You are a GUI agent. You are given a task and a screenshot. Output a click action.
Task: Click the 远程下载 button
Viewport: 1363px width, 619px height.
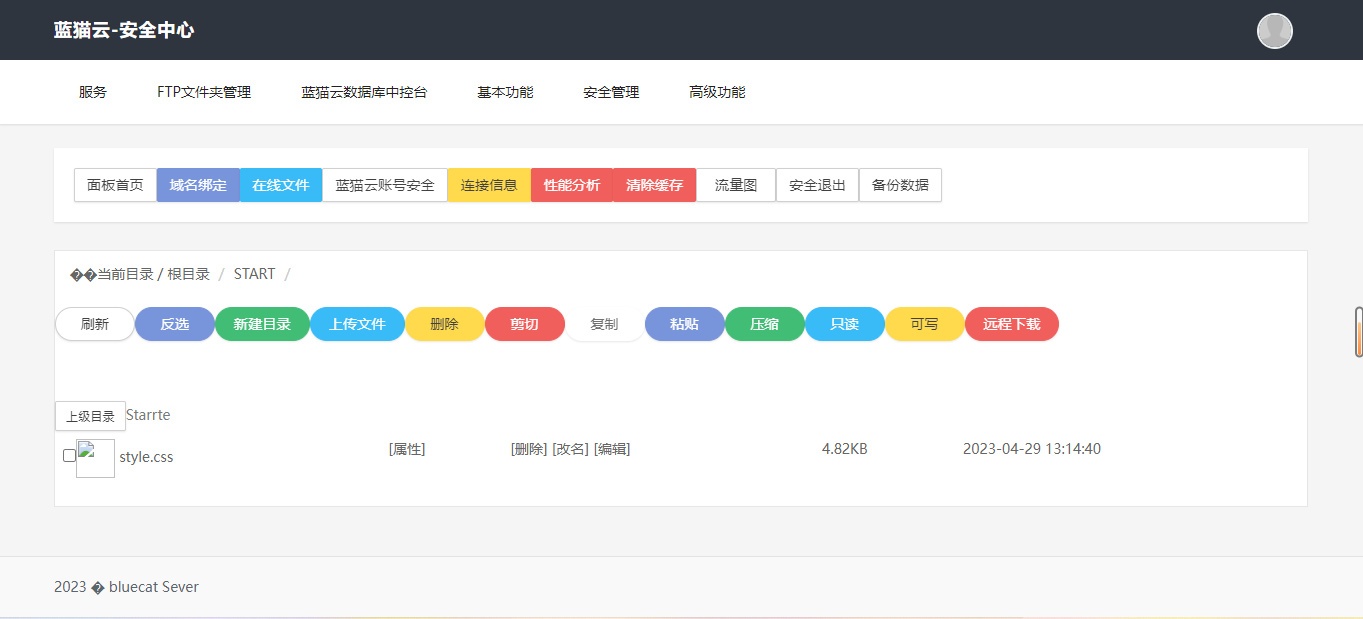1012,324
